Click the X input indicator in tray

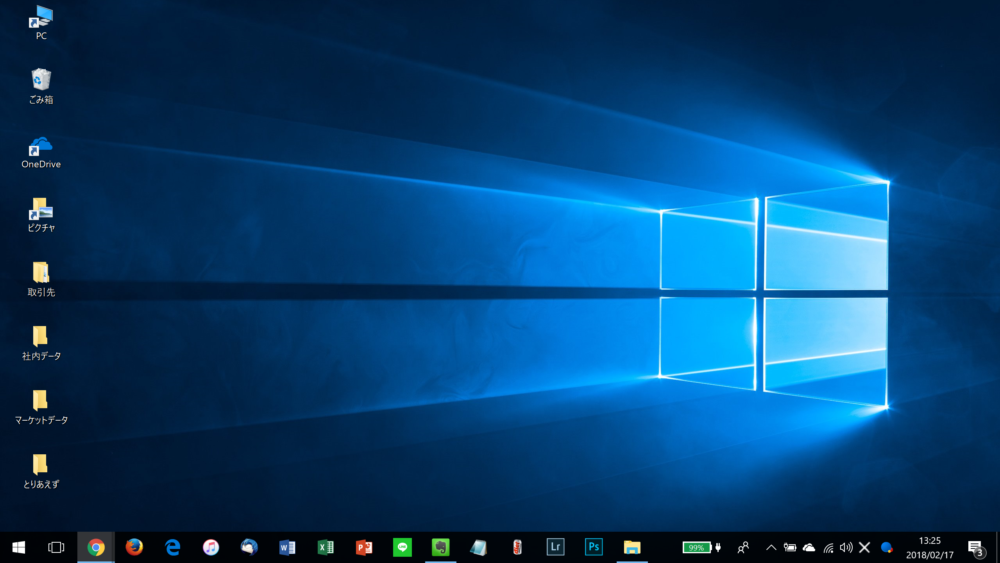[x=865, y=547]
